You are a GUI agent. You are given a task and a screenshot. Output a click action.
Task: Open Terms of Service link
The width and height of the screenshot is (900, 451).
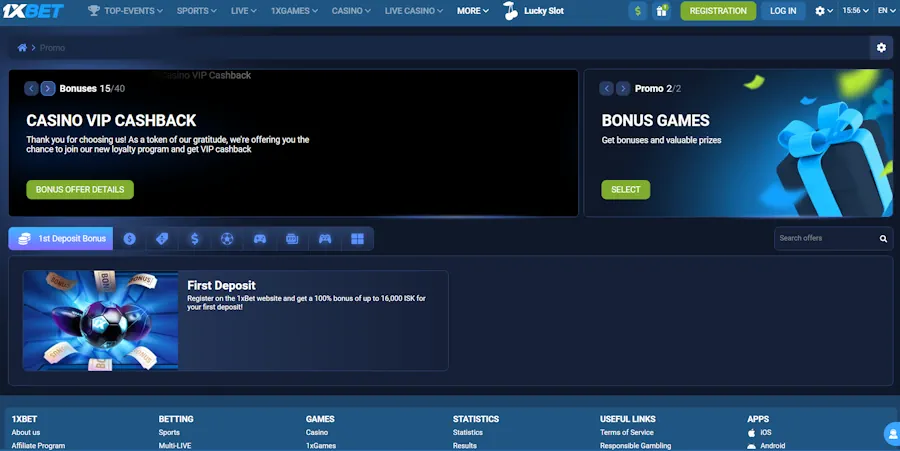tap(627, 432)
